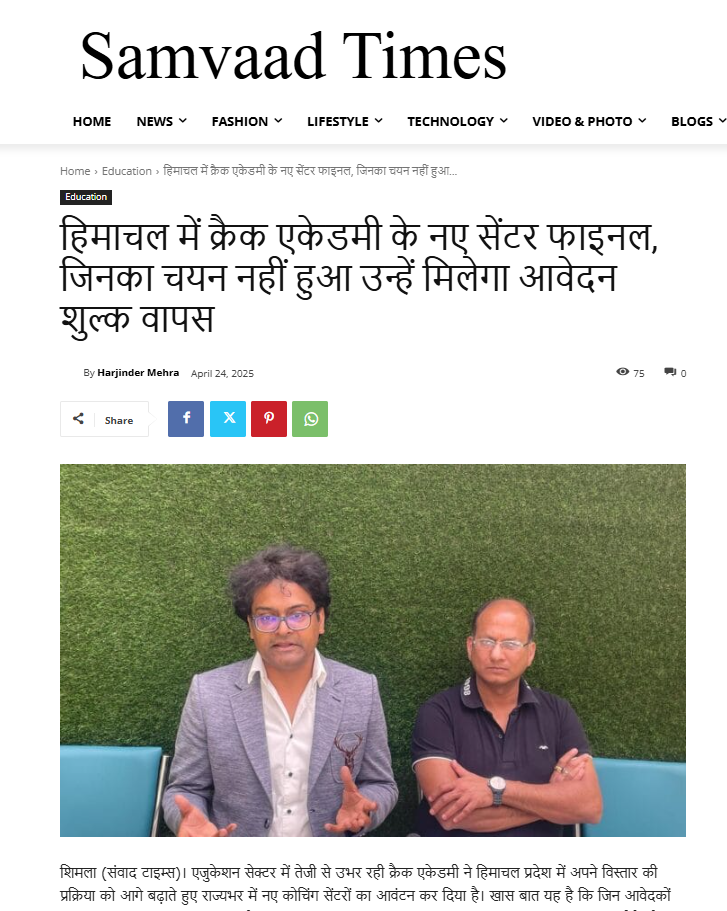This screenshot has height=911, width=727.
Task: Open the VIDEO & PHOTO menu
Action: click(589, 121)
